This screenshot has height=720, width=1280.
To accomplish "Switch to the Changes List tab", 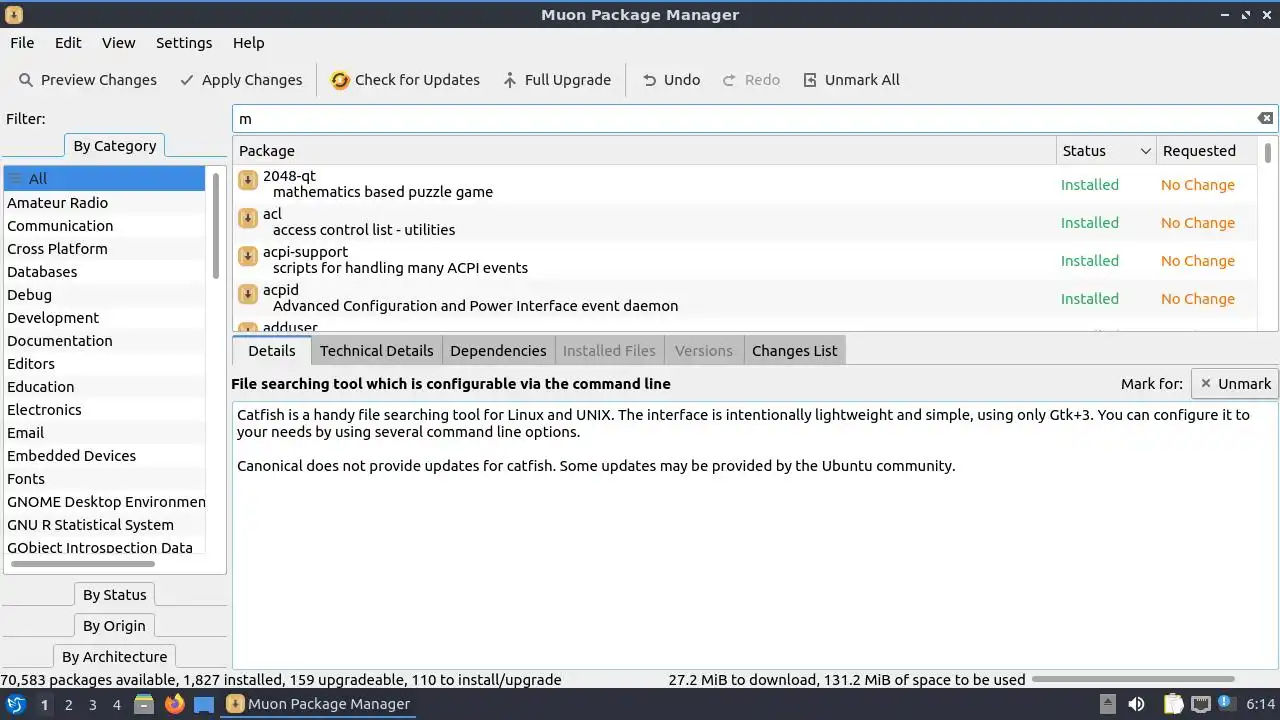I will tap(794, 351).
